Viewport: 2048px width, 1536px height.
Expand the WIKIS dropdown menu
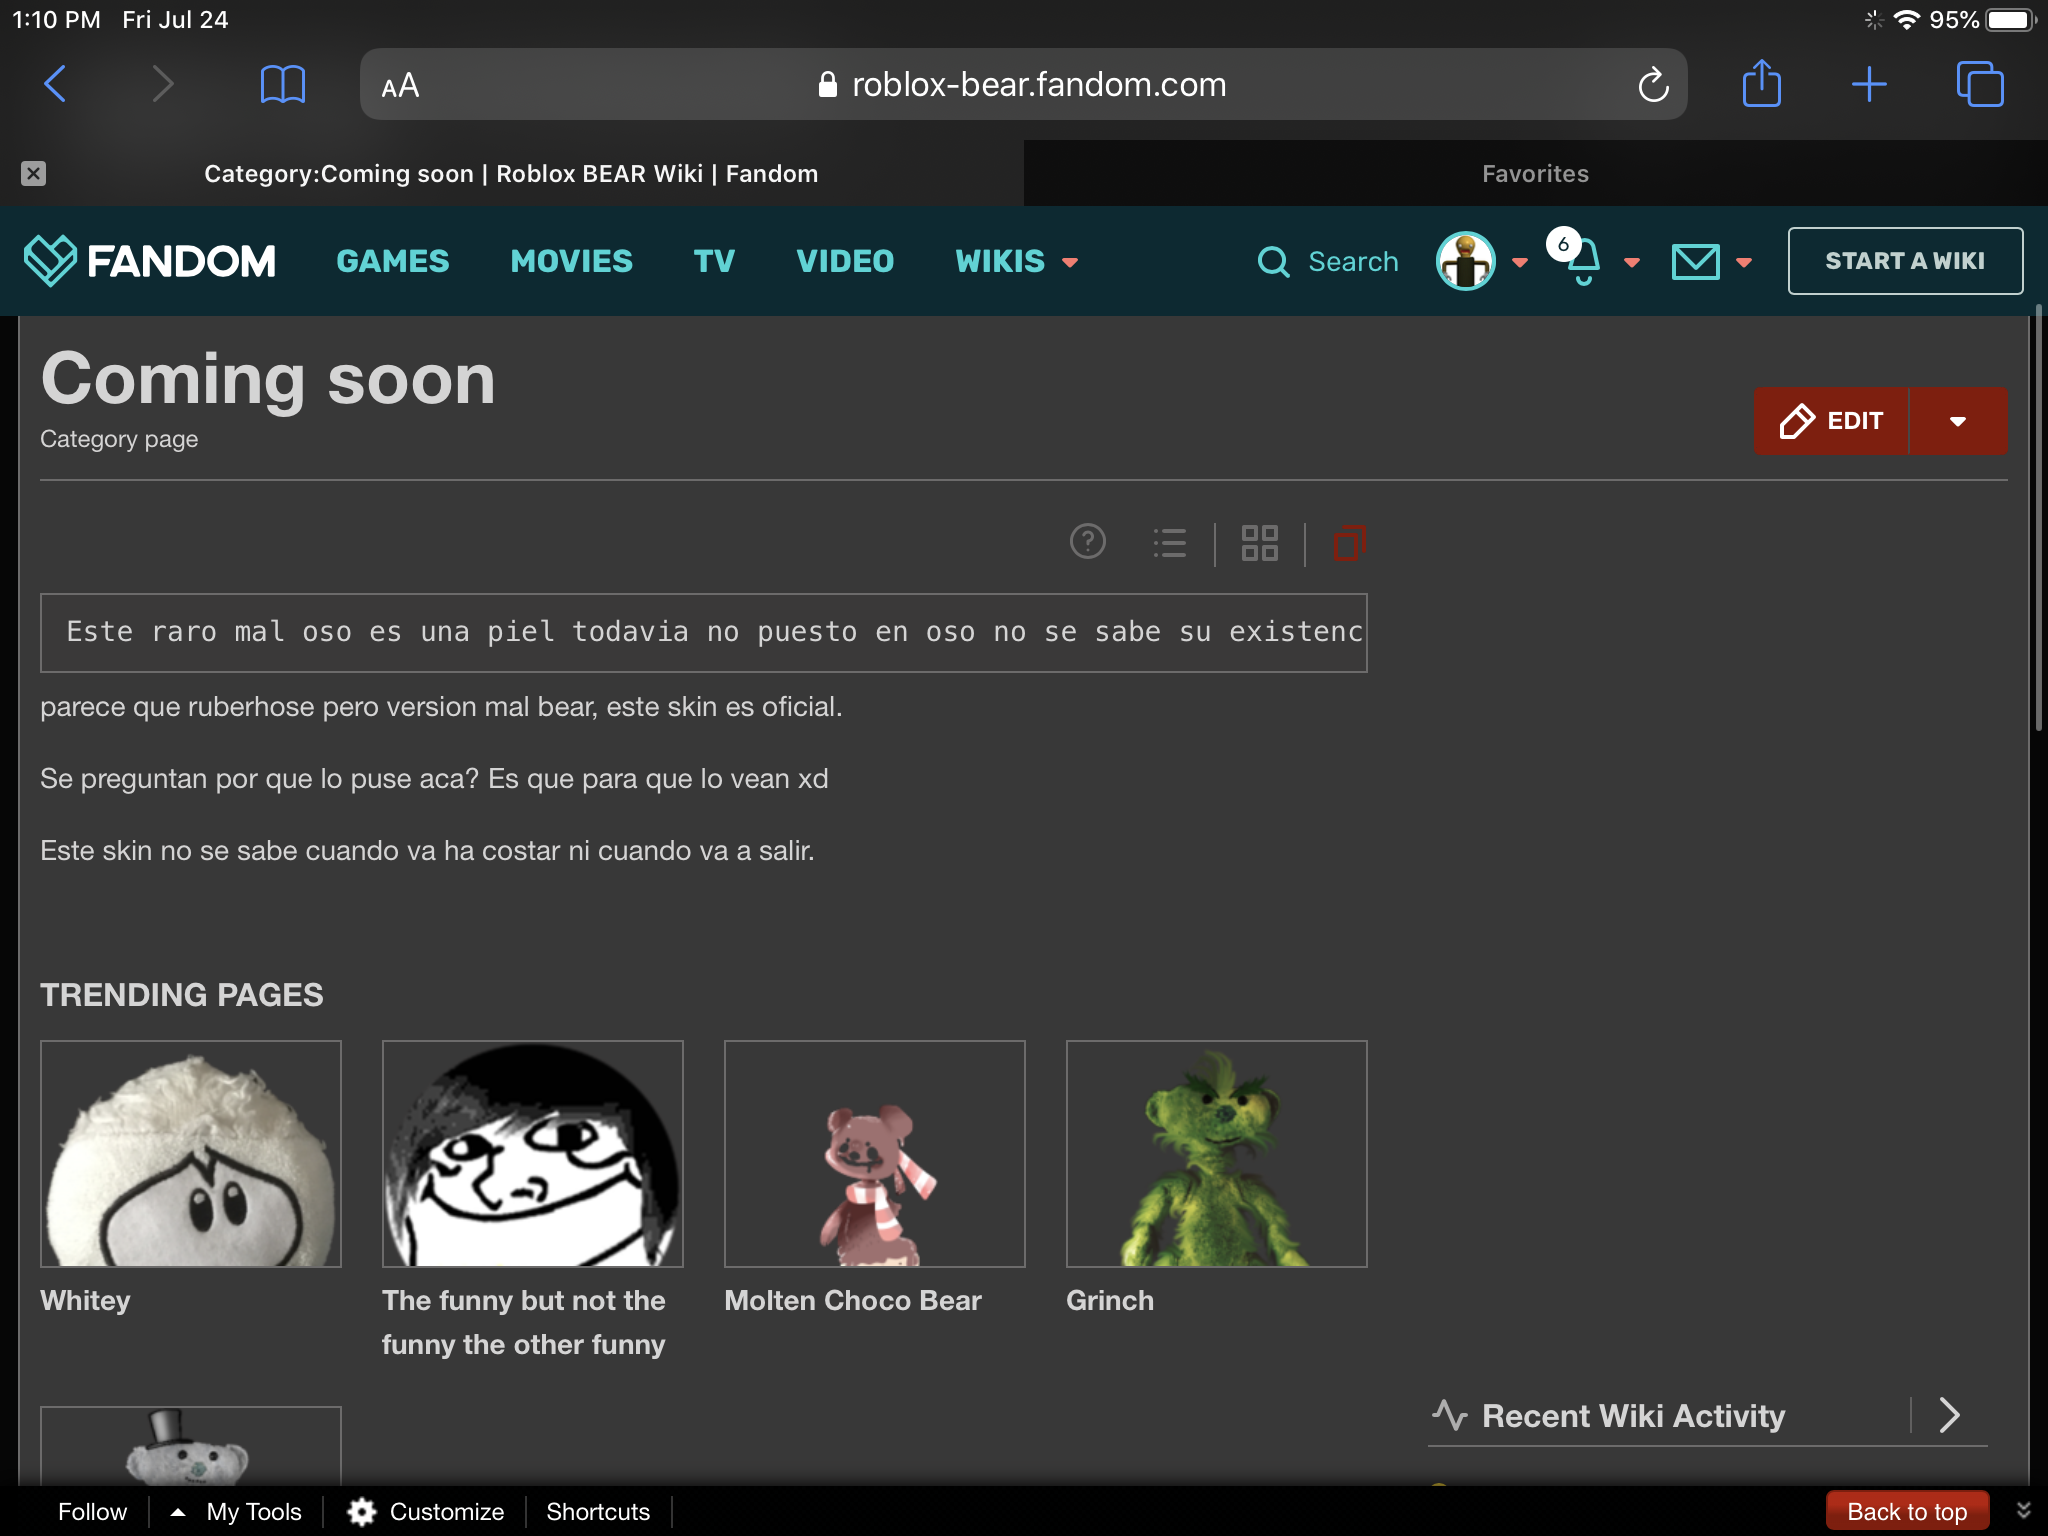click(1016, 261)
